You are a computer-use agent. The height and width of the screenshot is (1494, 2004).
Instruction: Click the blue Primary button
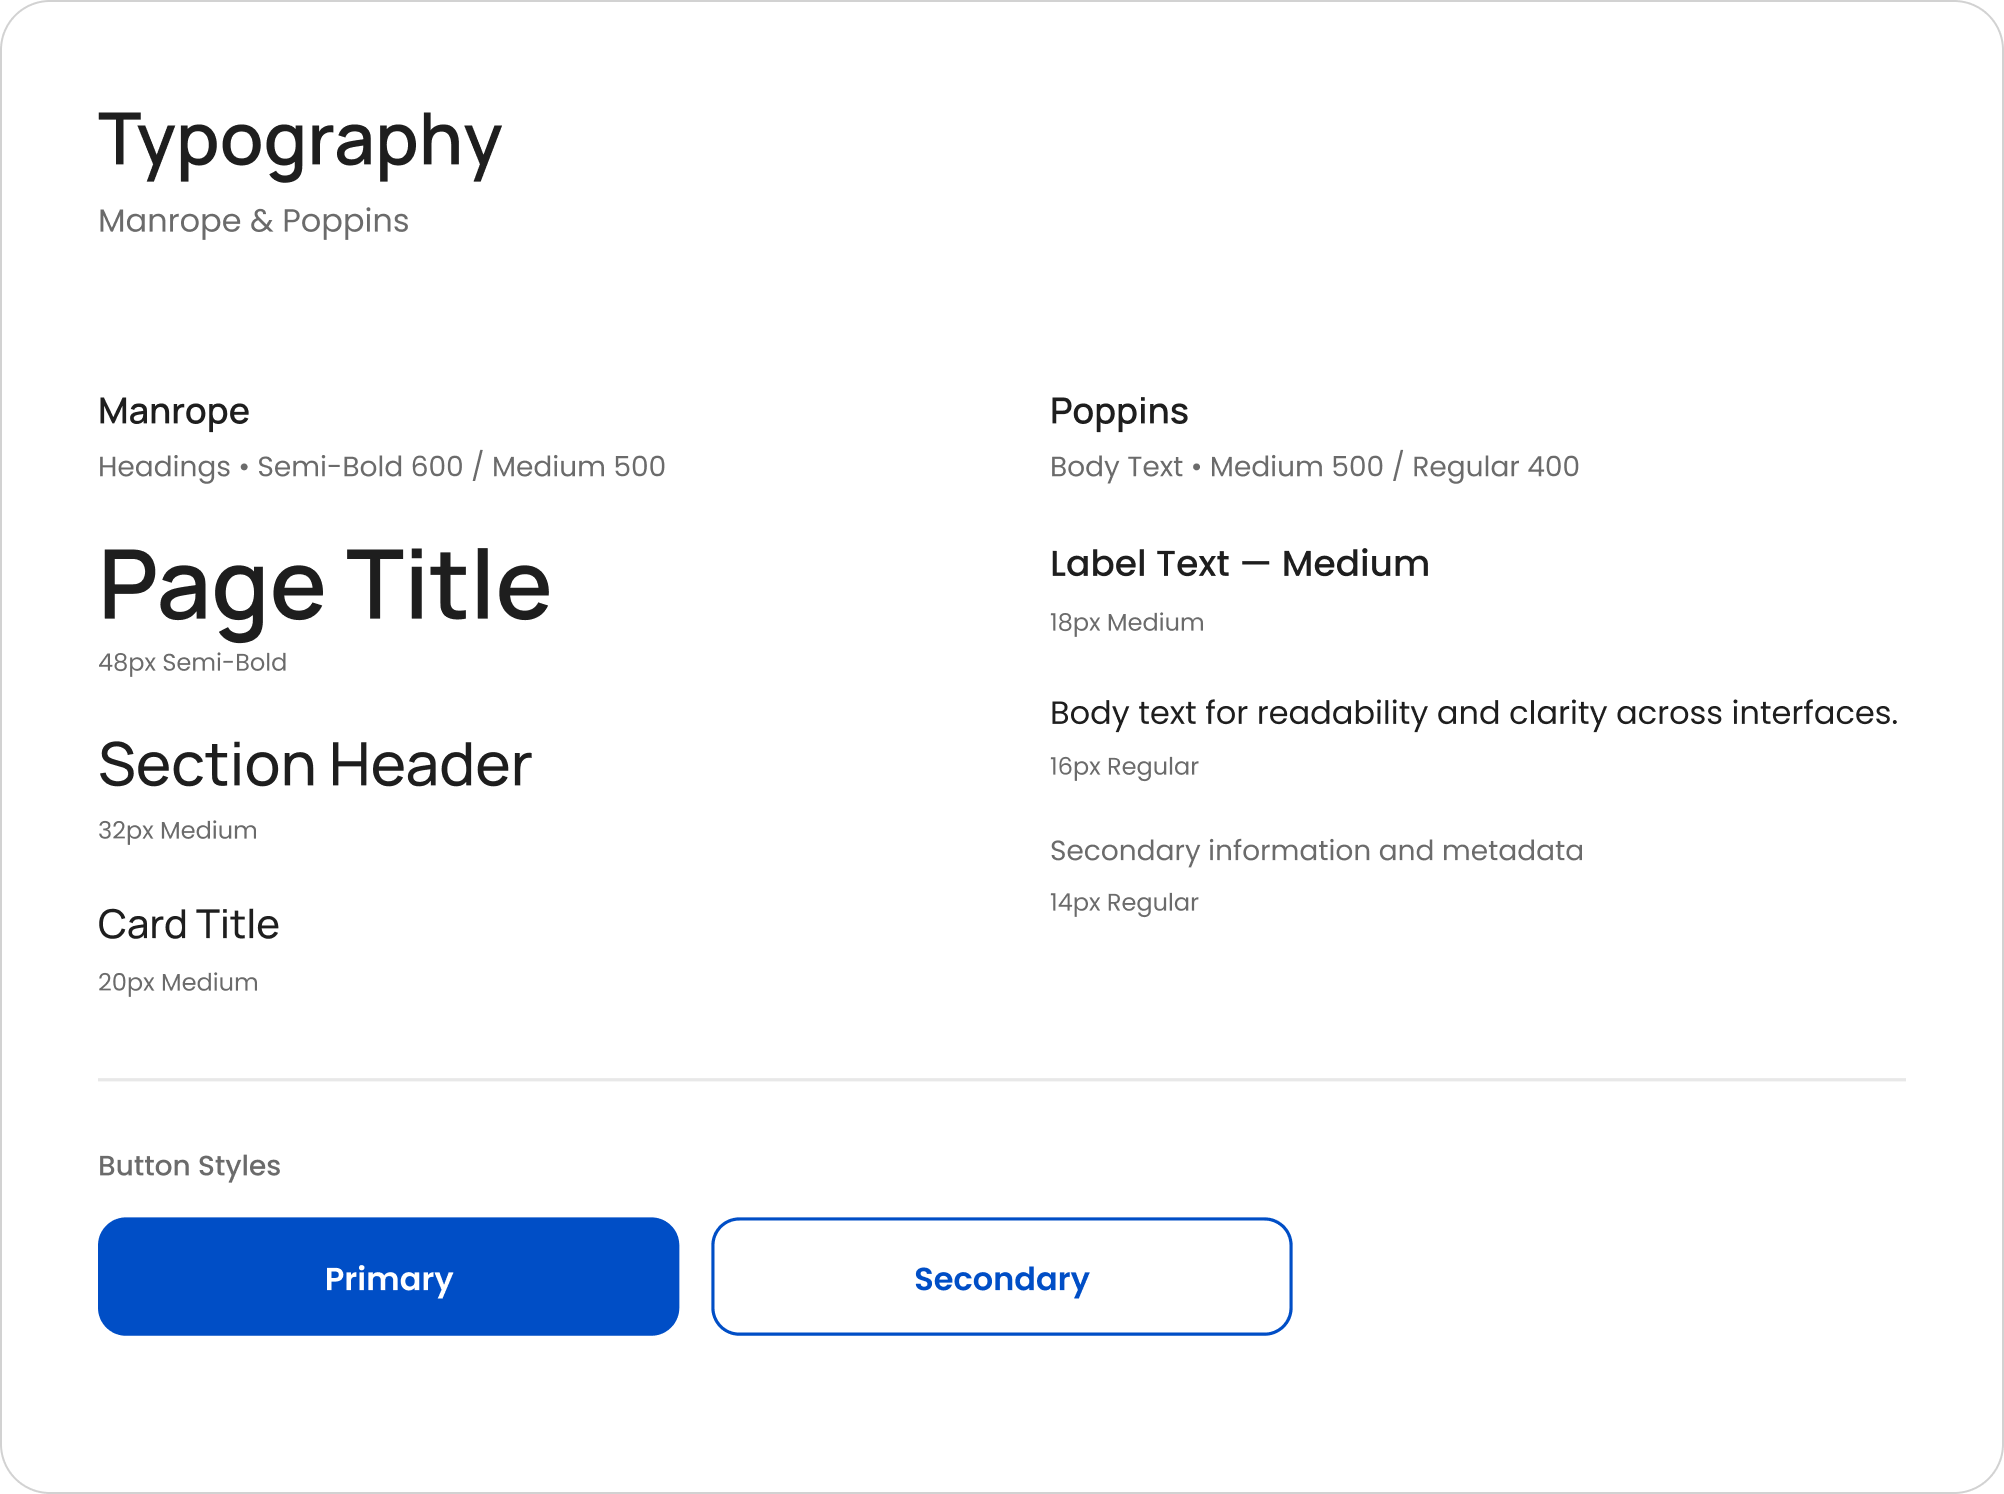(x=388, y=1276)
